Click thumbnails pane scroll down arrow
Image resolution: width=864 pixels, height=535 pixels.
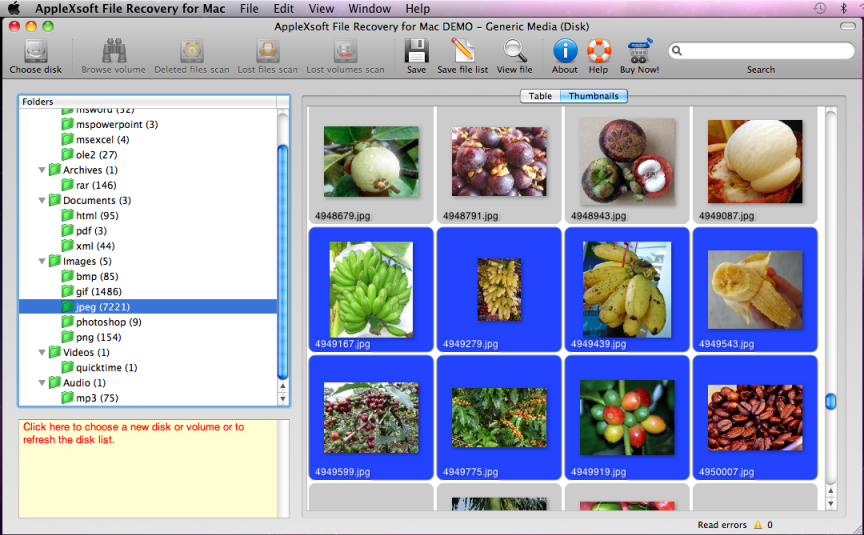point(830,503)
